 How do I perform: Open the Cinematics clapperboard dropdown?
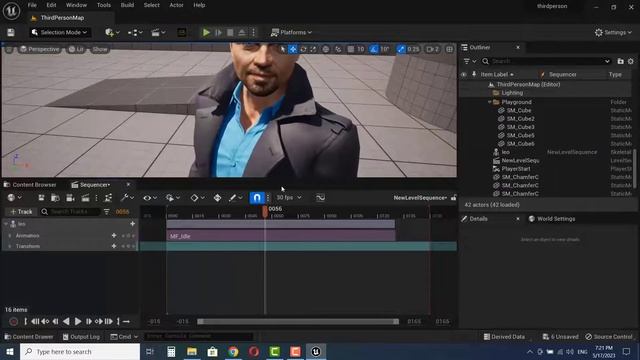pos(158,32)
